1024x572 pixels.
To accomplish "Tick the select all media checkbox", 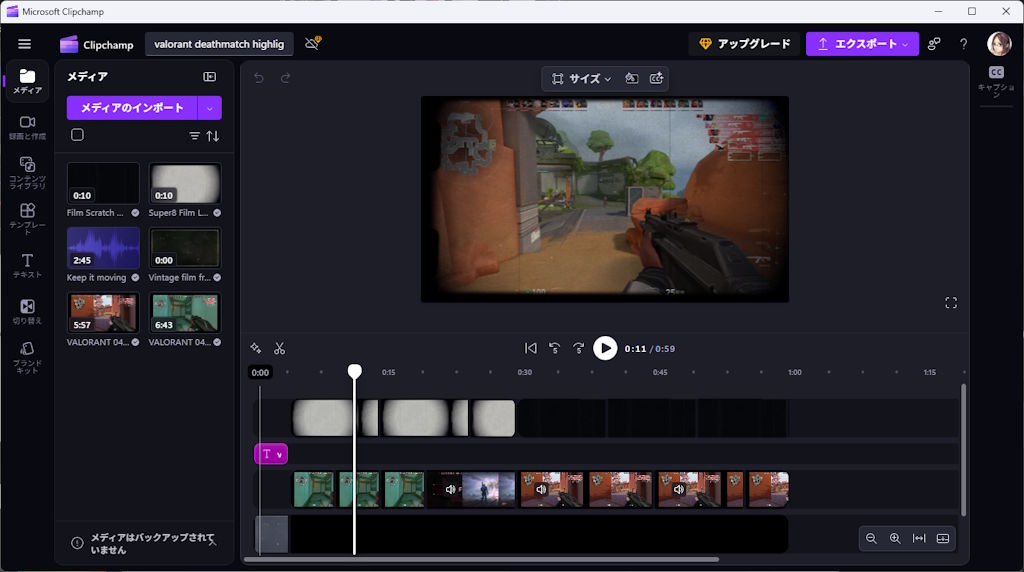I will click(x=77, y=135).
